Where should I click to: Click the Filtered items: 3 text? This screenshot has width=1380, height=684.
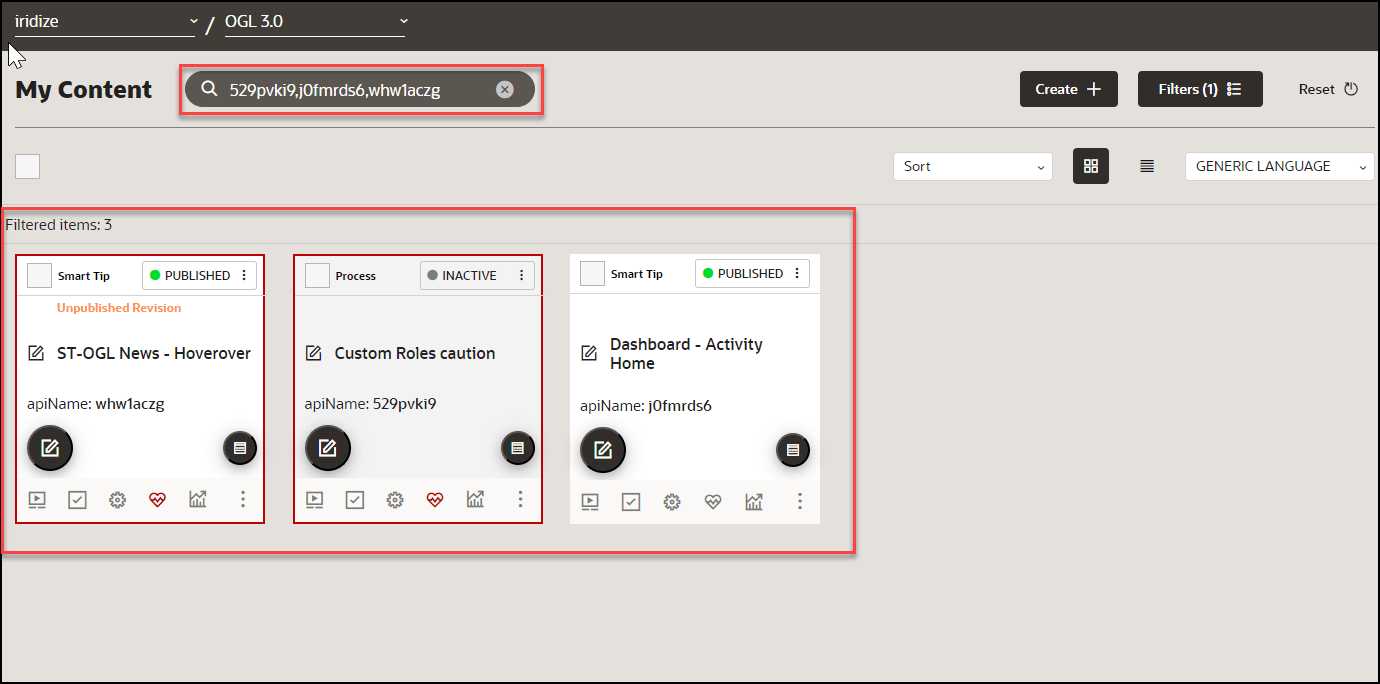coord(59,225)
